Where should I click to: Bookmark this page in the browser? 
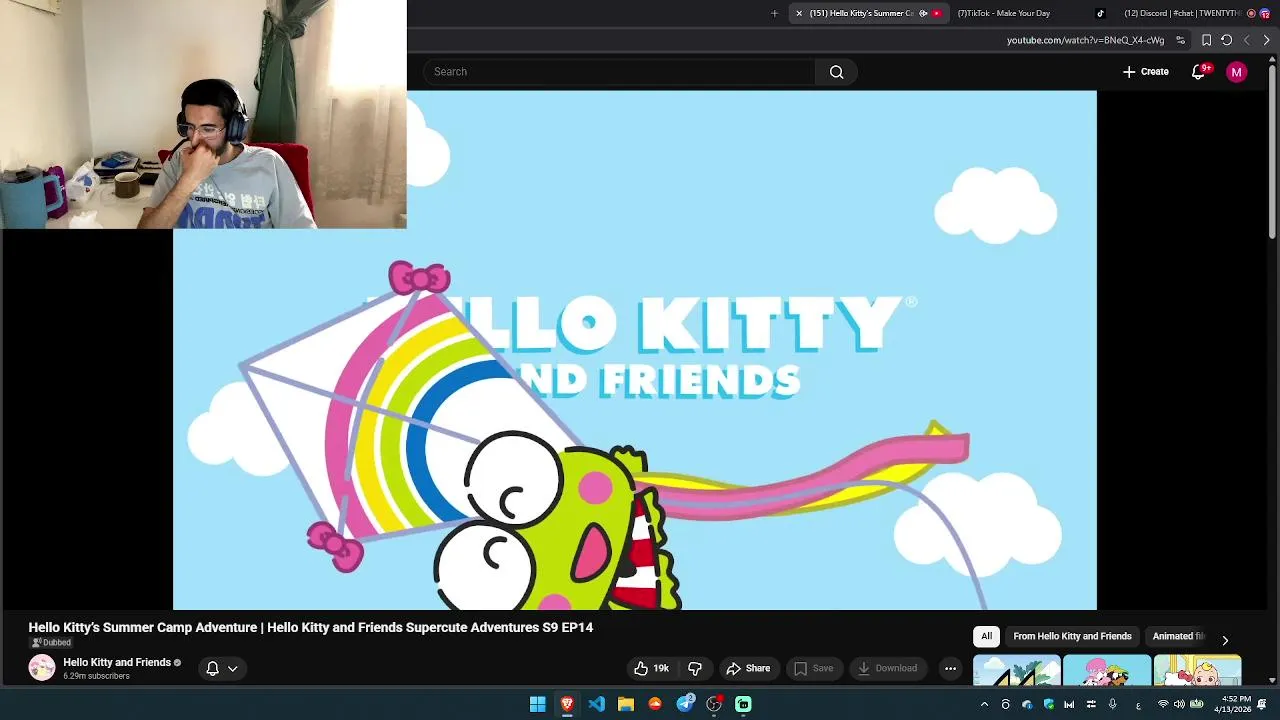click(x=1206, y=40)
